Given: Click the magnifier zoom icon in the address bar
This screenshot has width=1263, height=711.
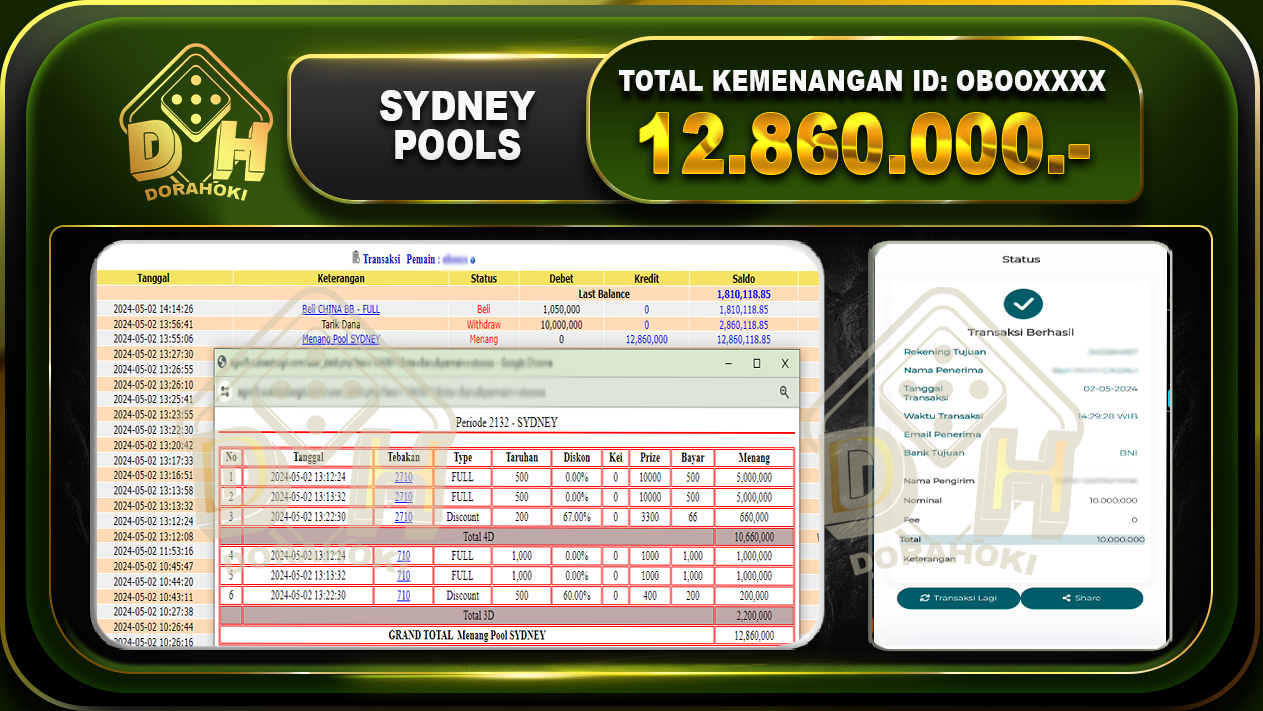Looking at the screenshot, I should [x=784, y=391].
